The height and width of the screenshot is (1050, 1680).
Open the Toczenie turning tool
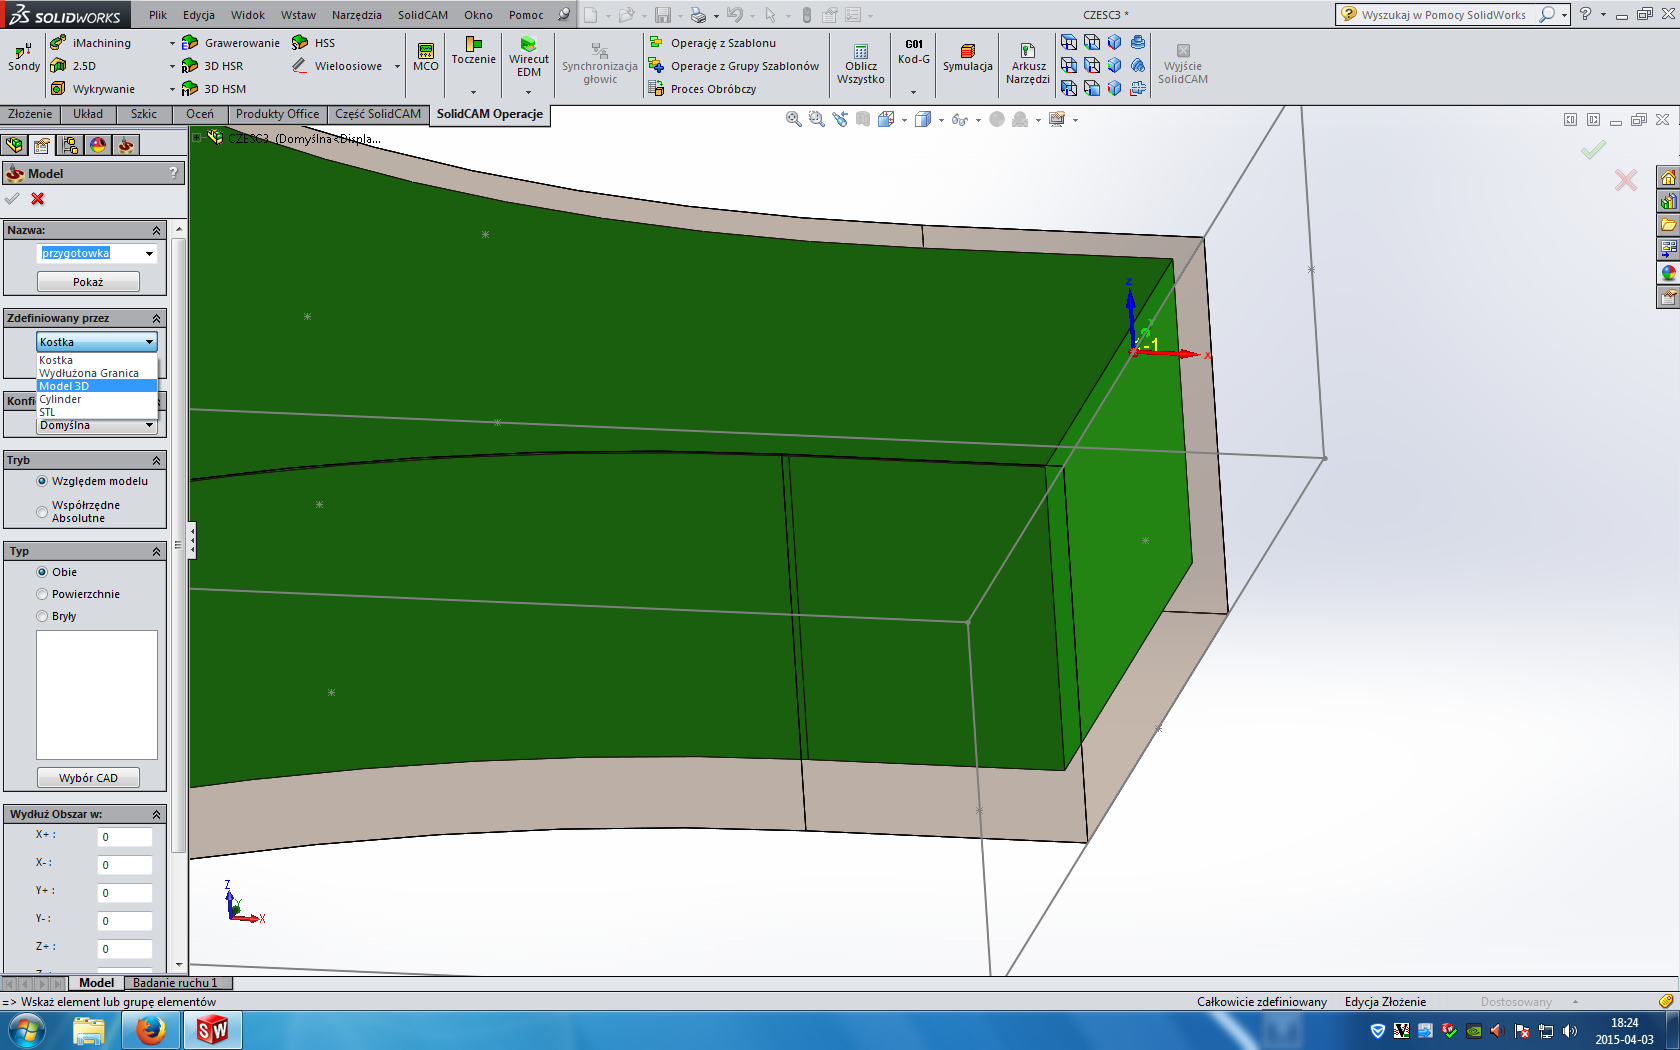pyautogui.click(x=473, y=52)
